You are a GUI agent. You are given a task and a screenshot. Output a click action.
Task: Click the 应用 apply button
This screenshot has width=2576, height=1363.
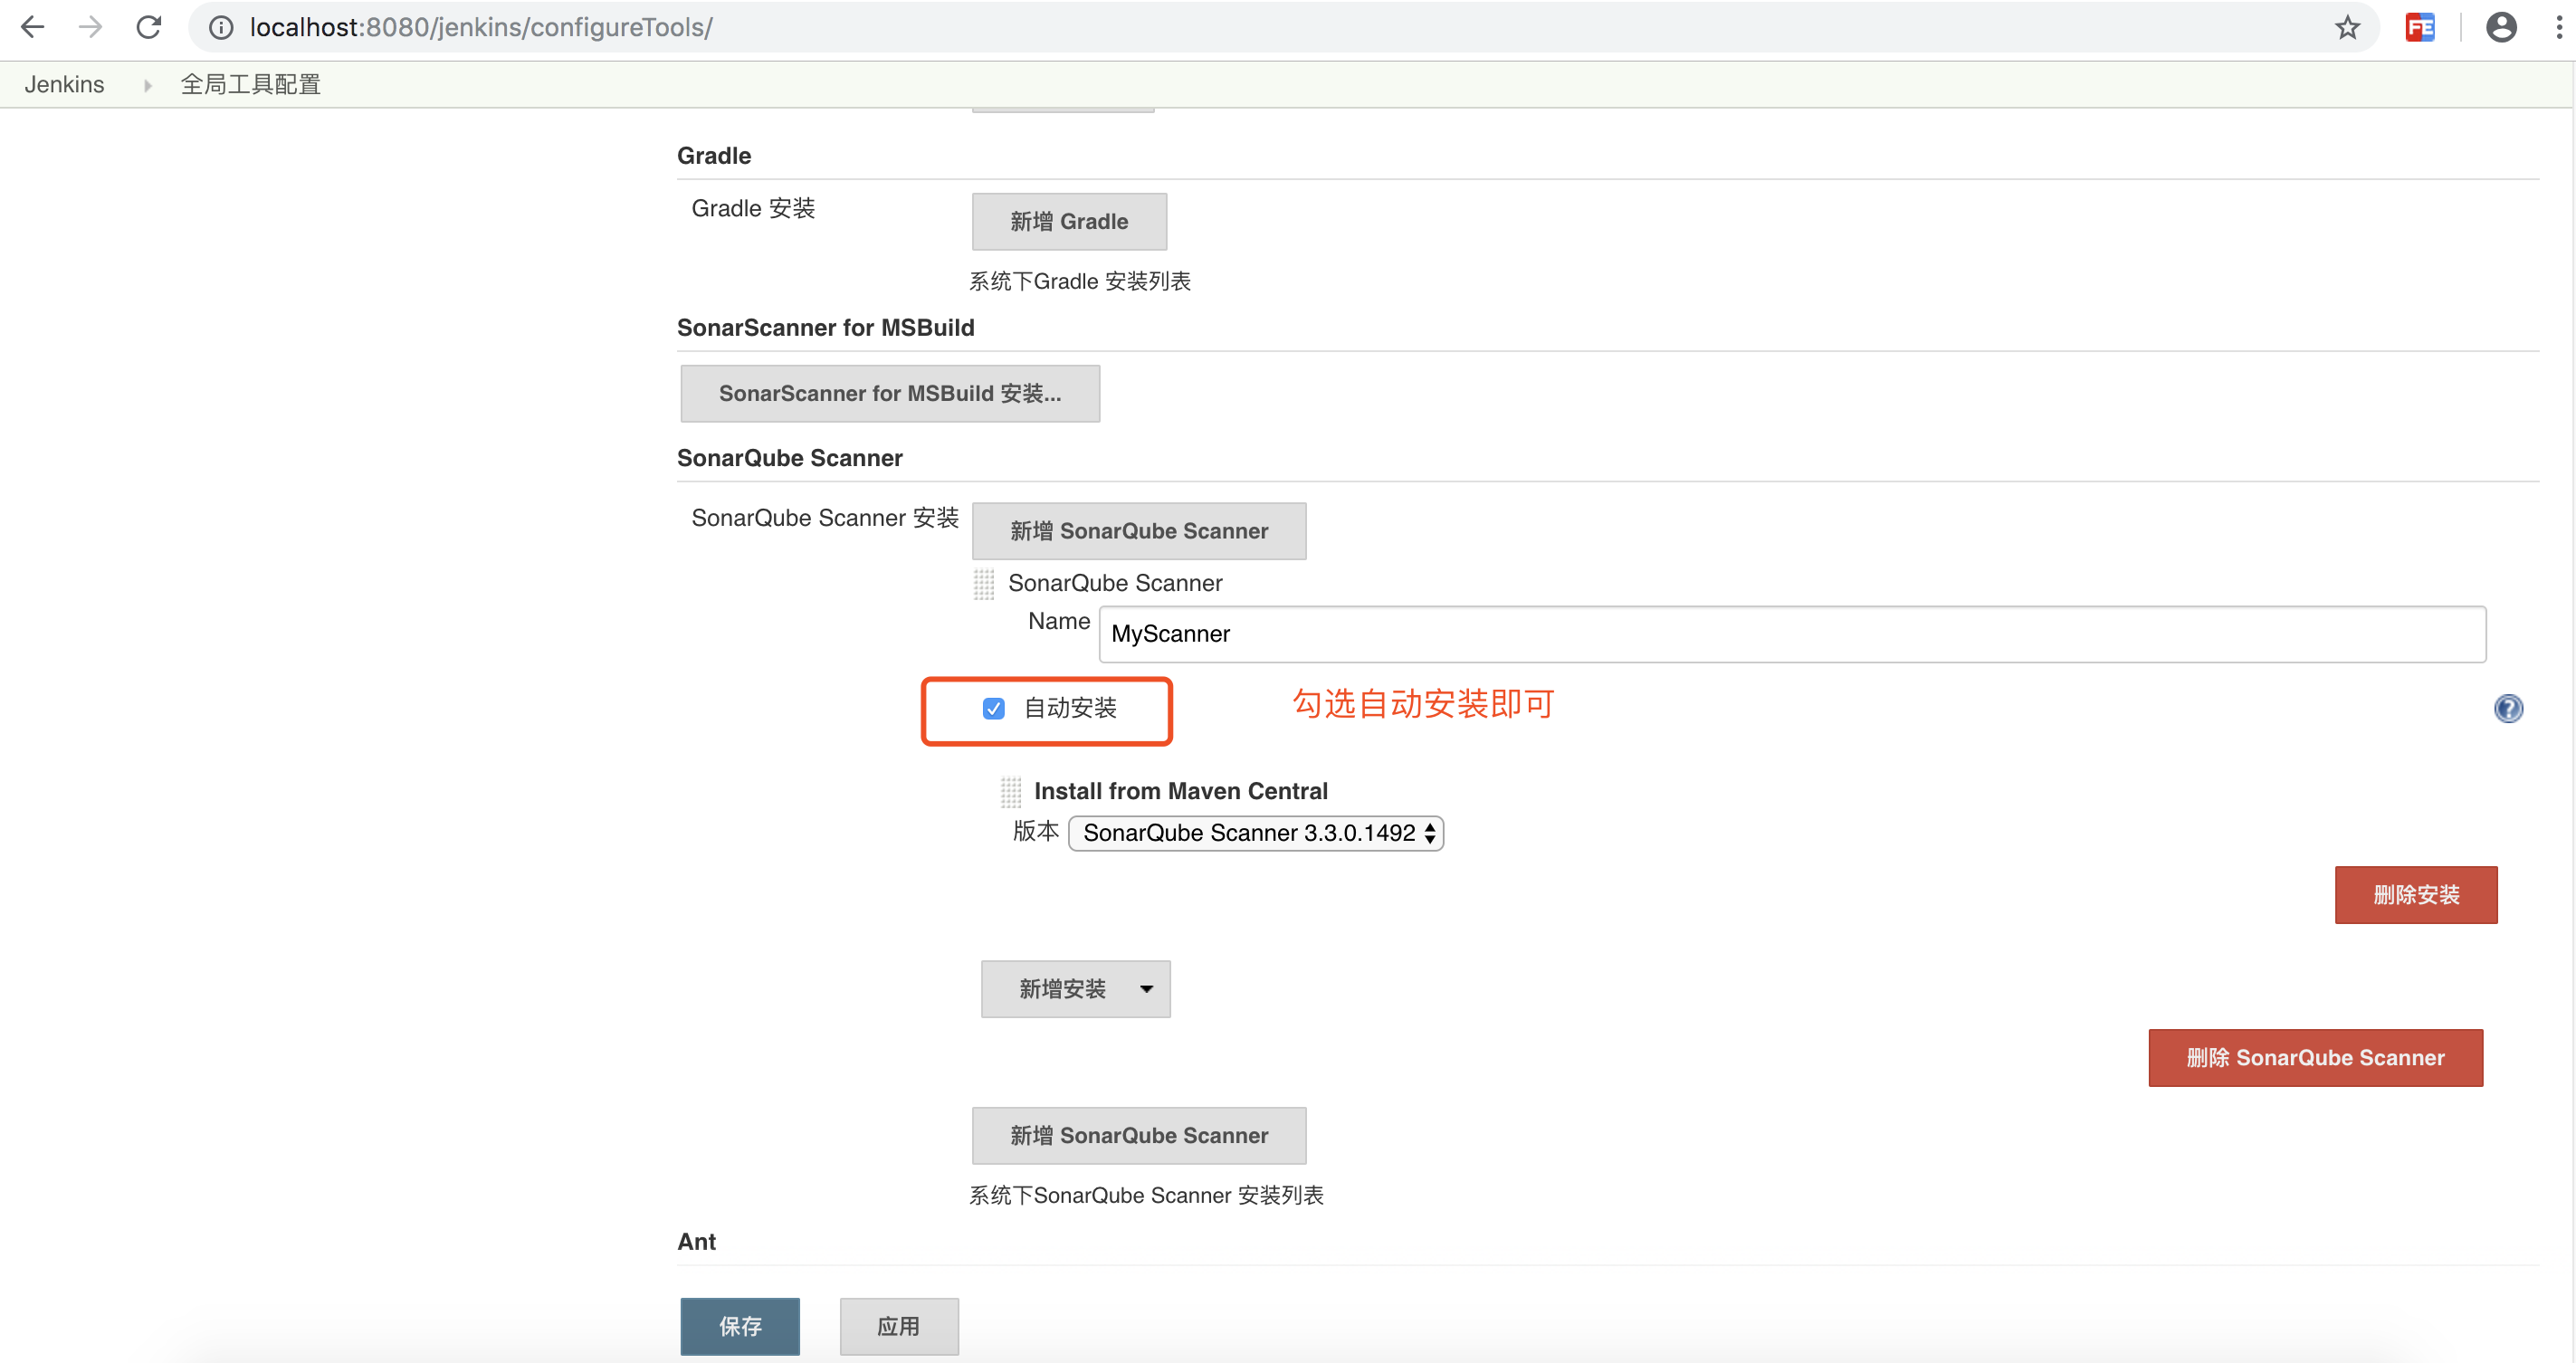pos(898,1326)
